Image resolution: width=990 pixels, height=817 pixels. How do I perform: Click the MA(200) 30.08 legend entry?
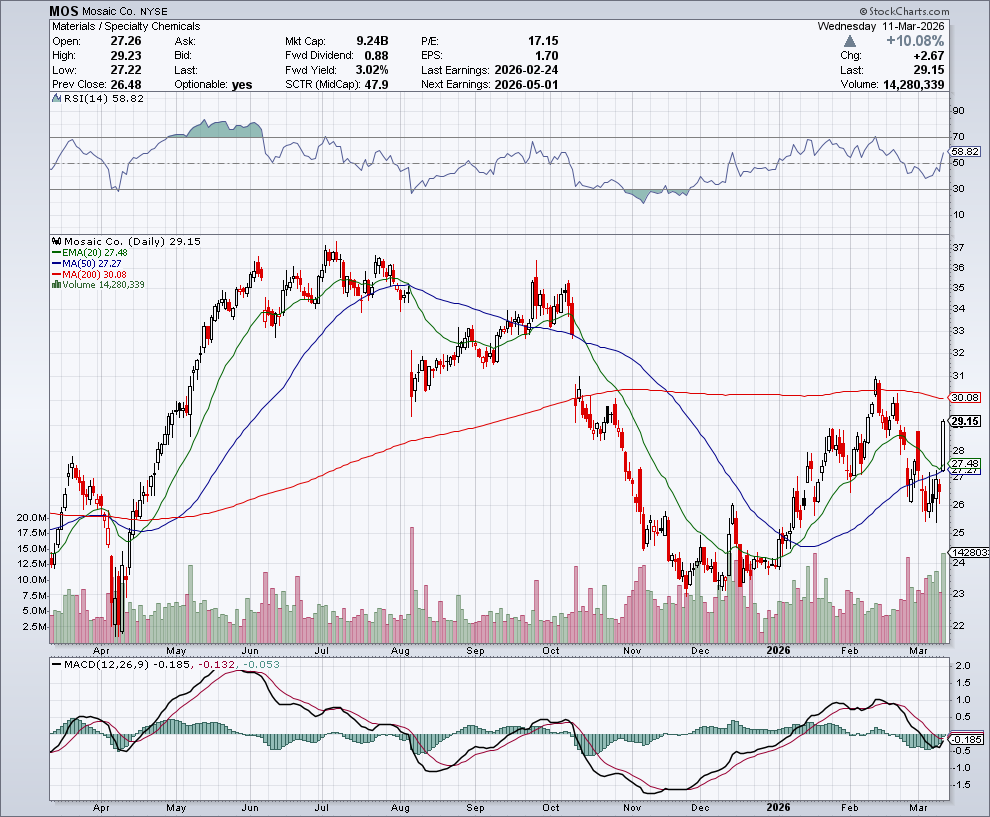click(x=89, y=274)
